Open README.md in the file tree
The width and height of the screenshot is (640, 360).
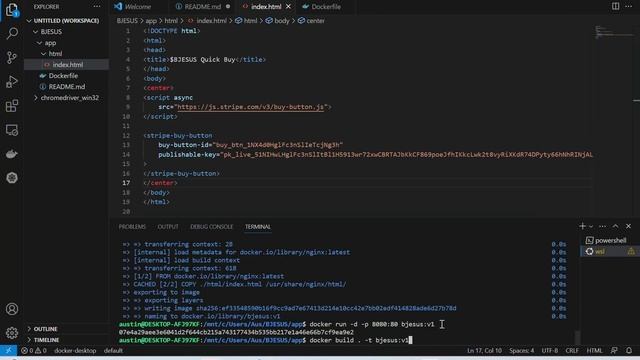click(66, 87)
